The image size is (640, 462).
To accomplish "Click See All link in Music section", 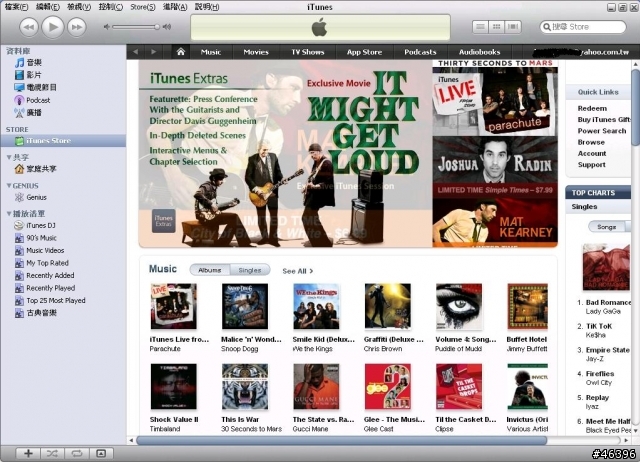I will click(x=298, y=271).
